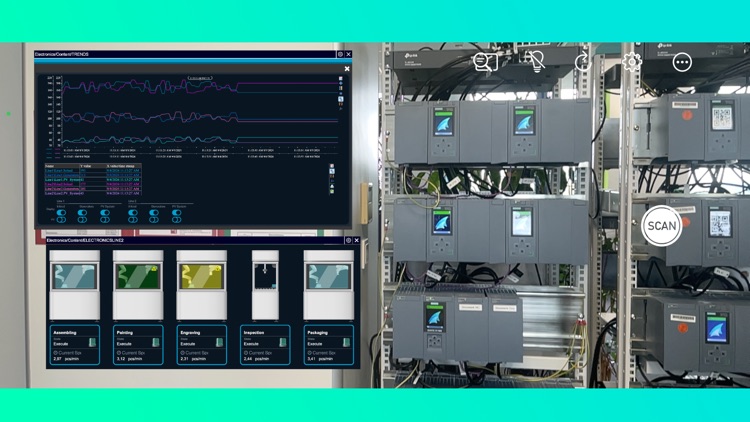Toggle second-row switch under Line 2 PV System
Screen dimensions: 750x422
176,220
